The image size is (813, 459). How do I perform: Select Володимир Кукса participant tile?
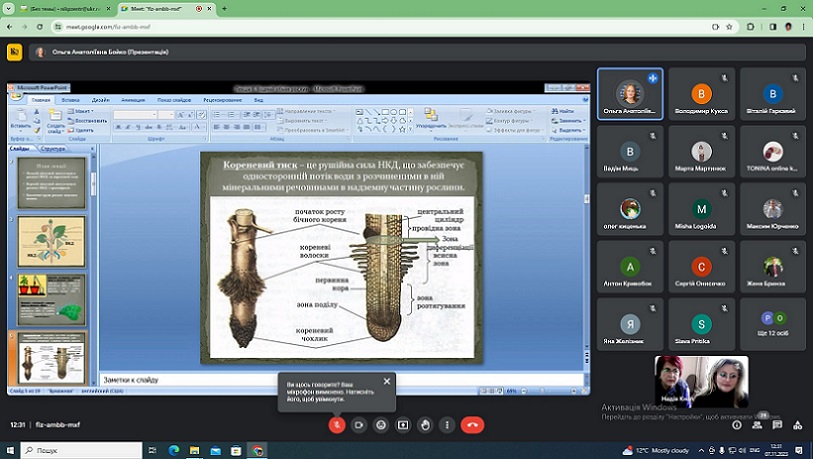[702, 94]
